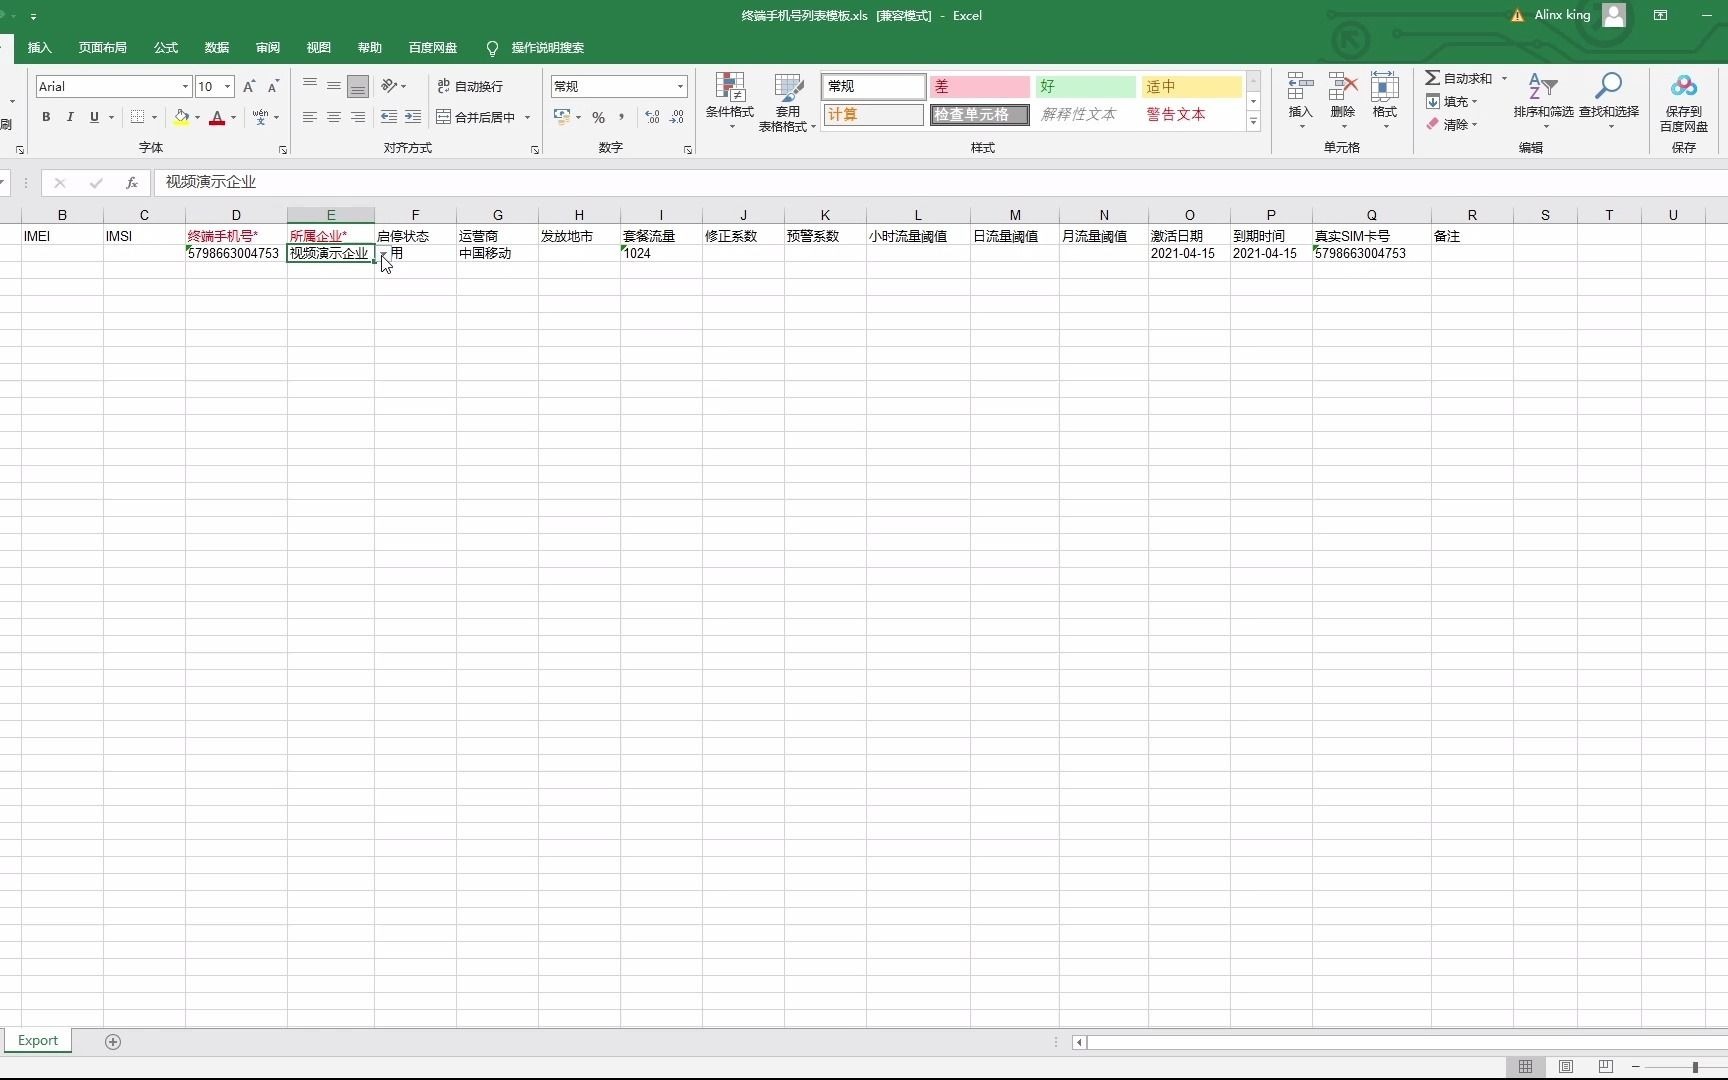Apply the red font color
Screen dimensions: 1728x1080
217,117
